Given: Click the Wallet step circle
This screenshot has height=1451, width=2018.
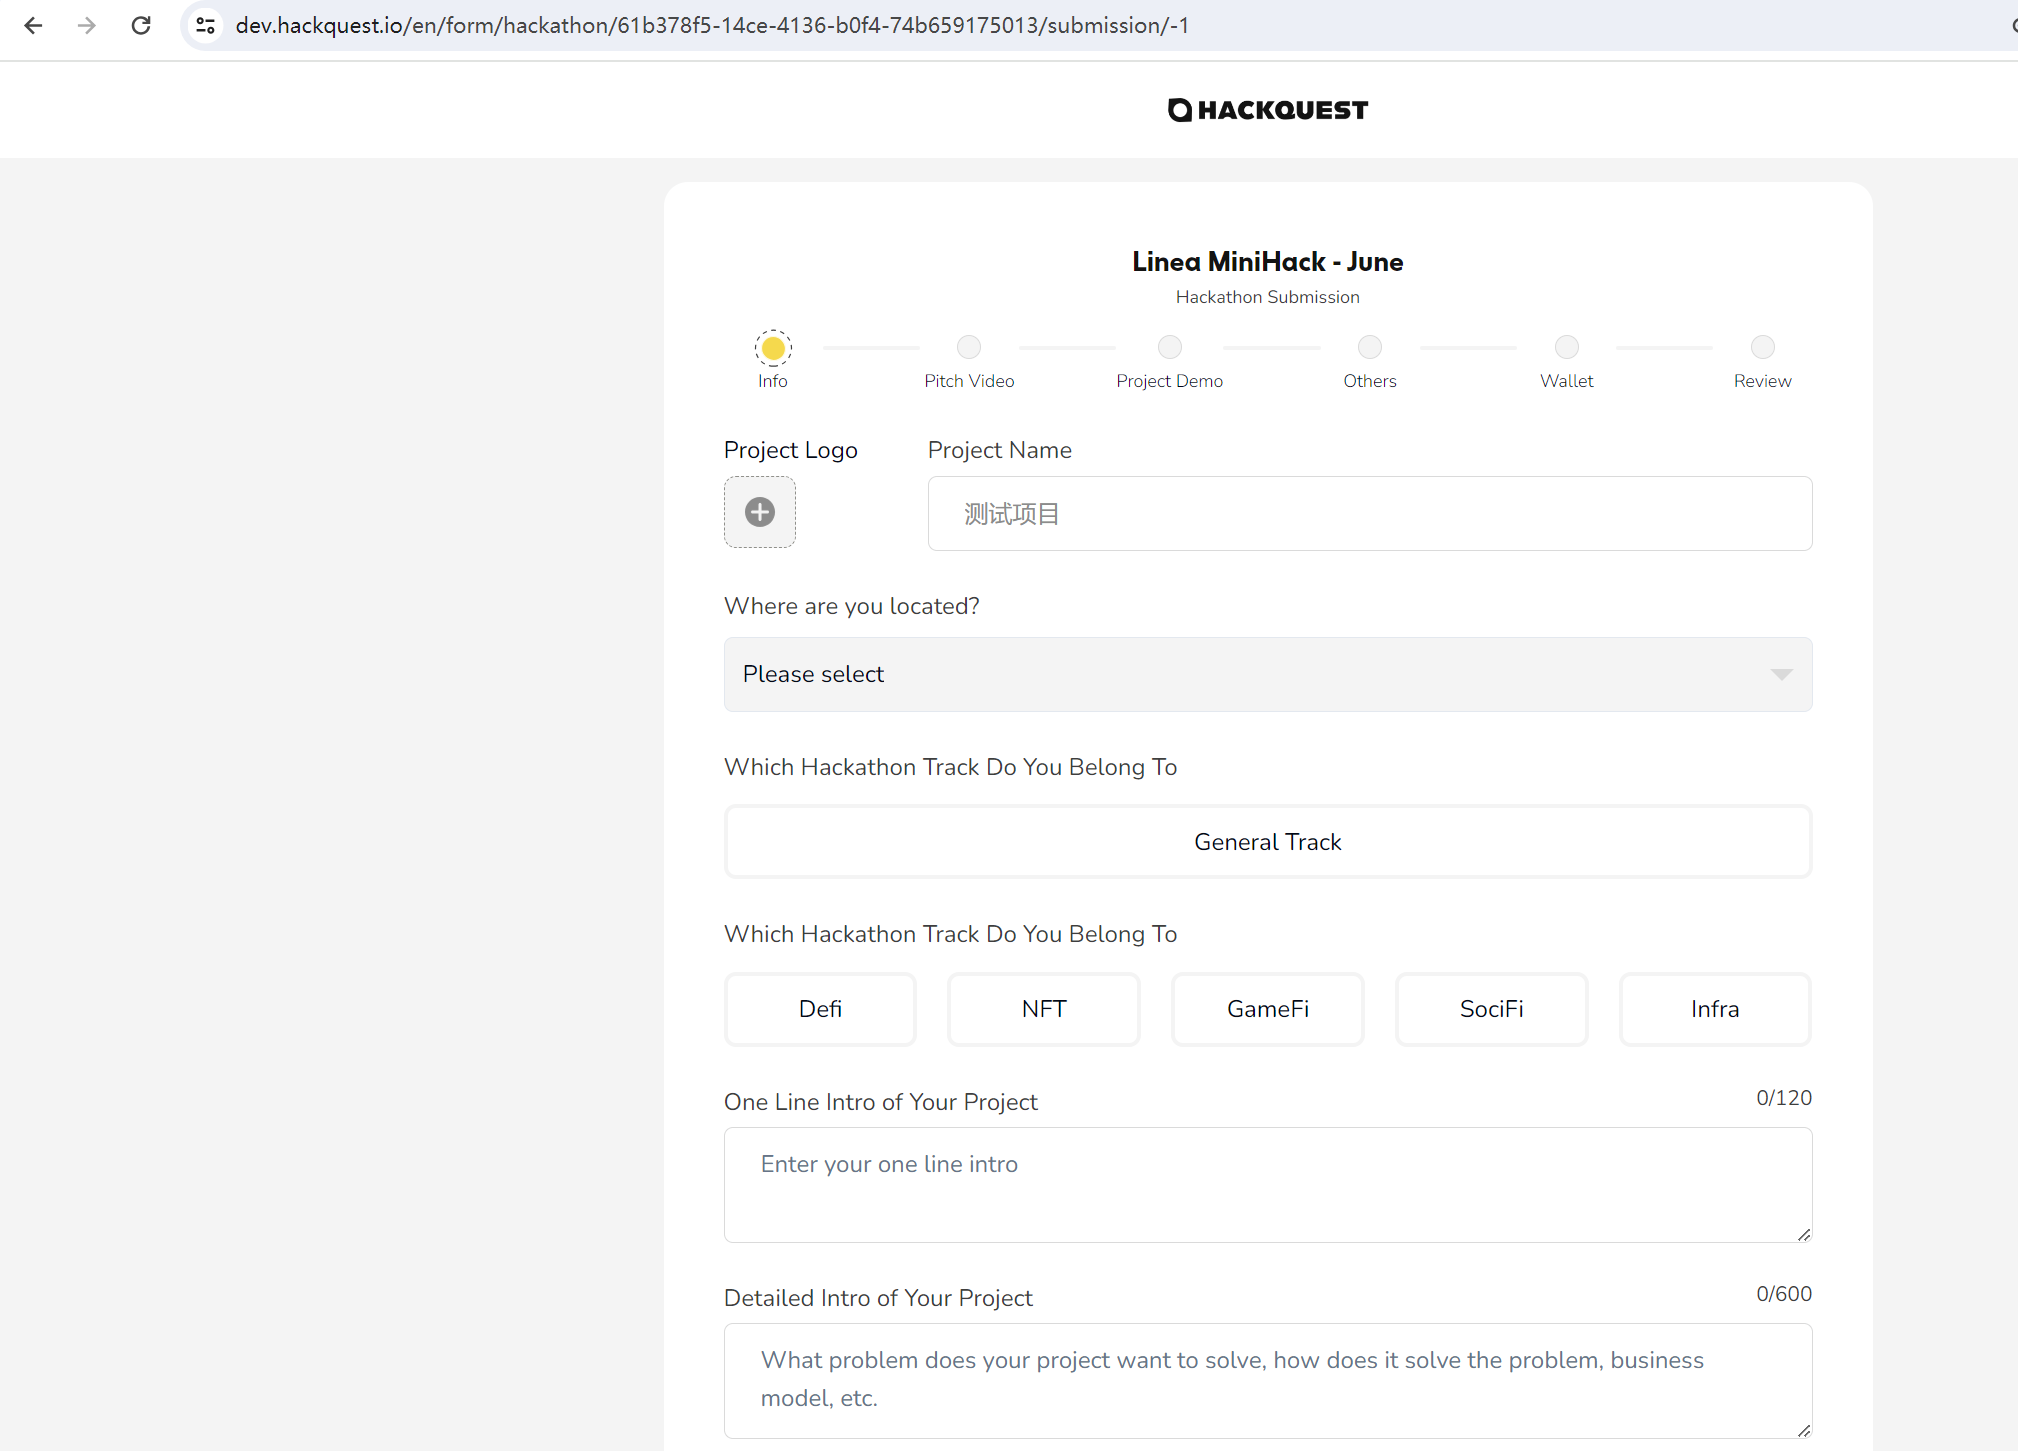Looking at the screenshot, I should point(1567,347).
